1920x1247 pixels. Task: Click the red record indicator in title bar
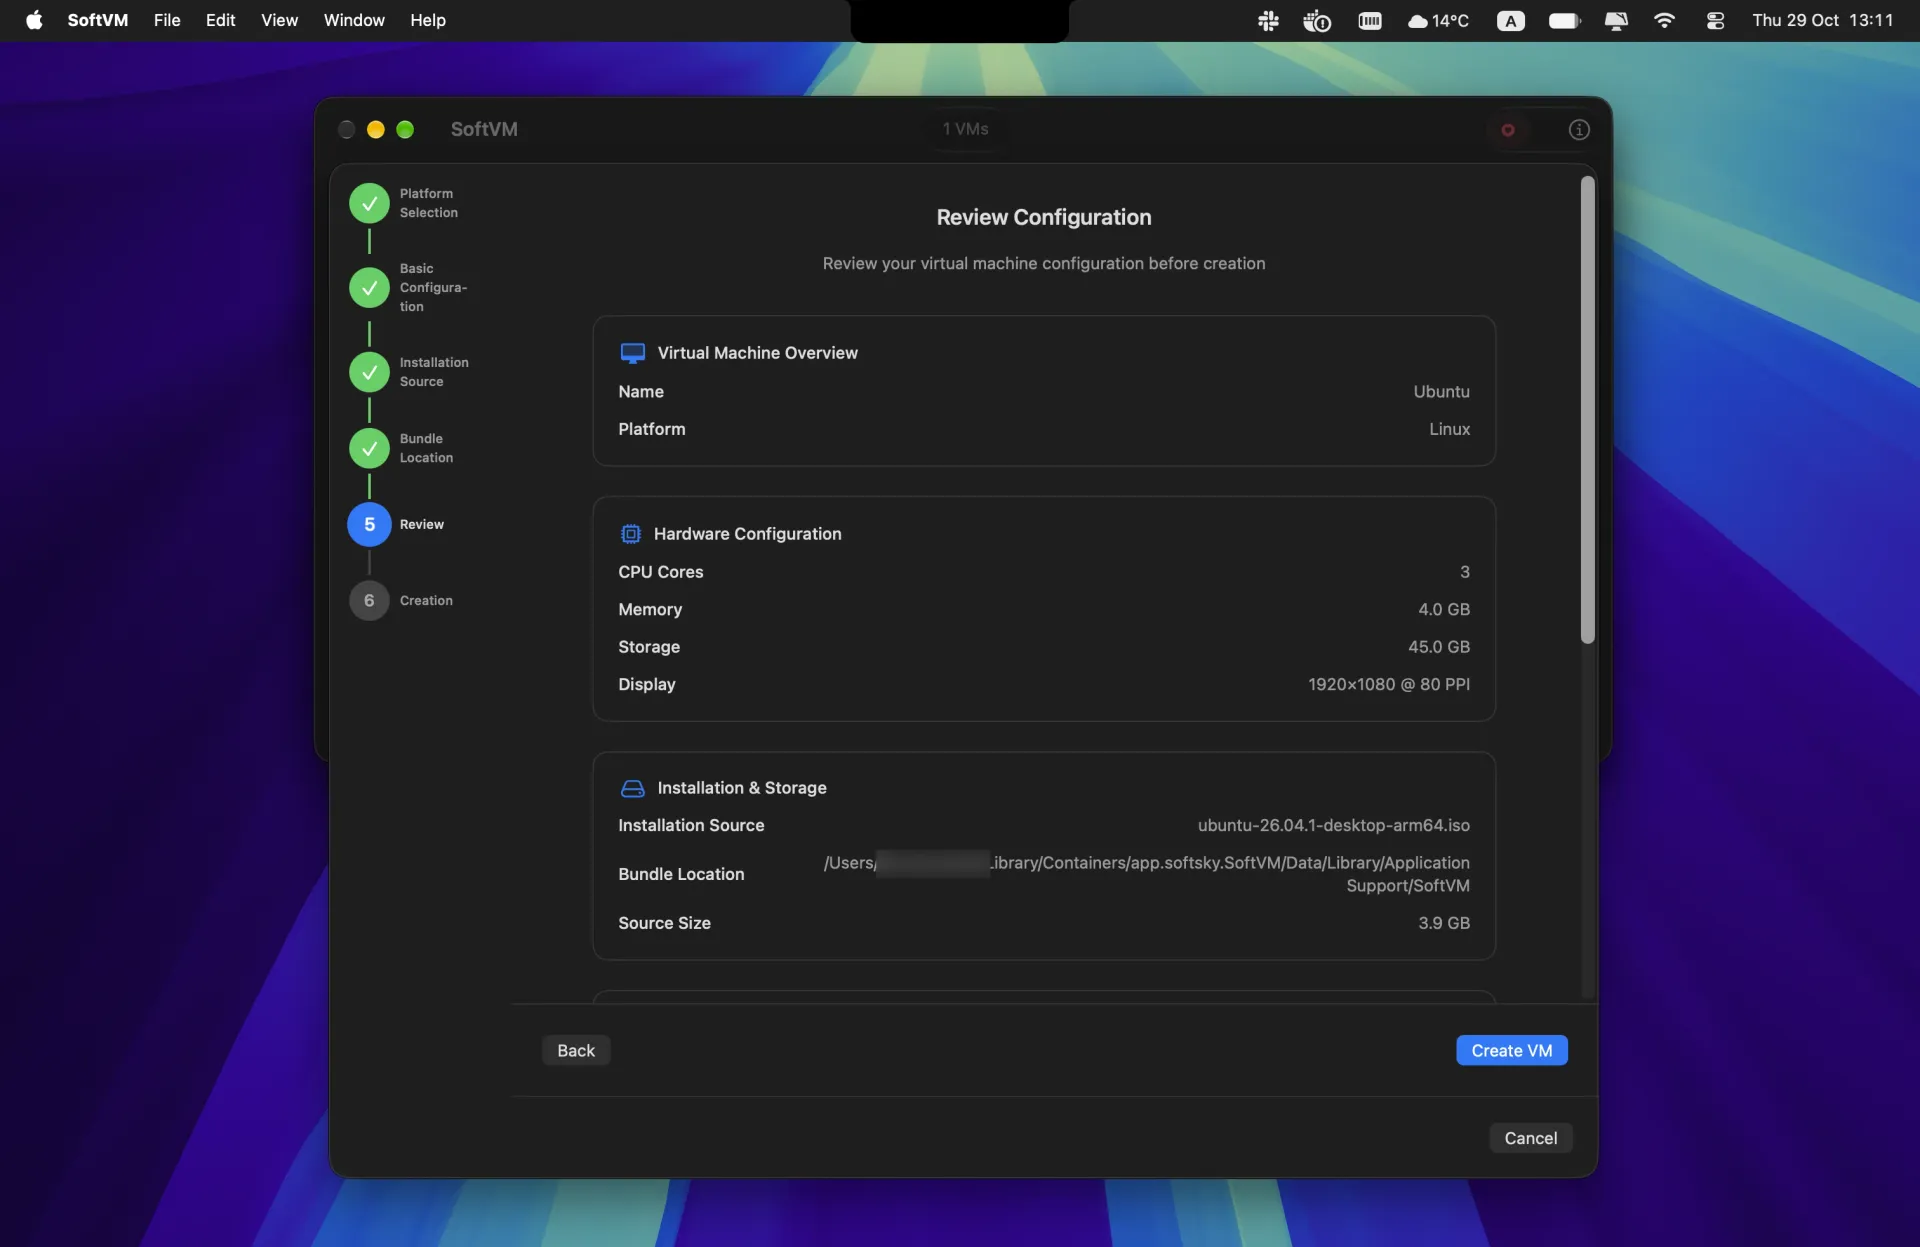[1508, 130]
